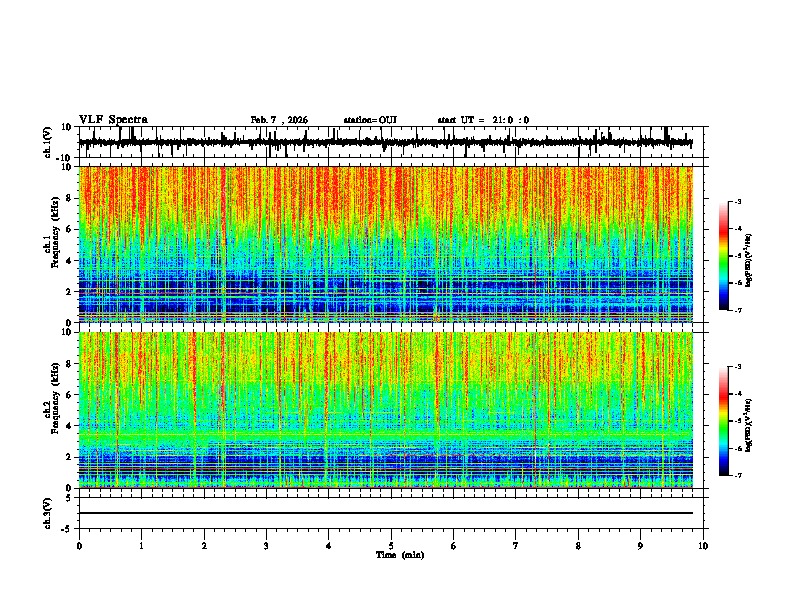Click the ch.1 voltage waveform panel

[391, 142]
